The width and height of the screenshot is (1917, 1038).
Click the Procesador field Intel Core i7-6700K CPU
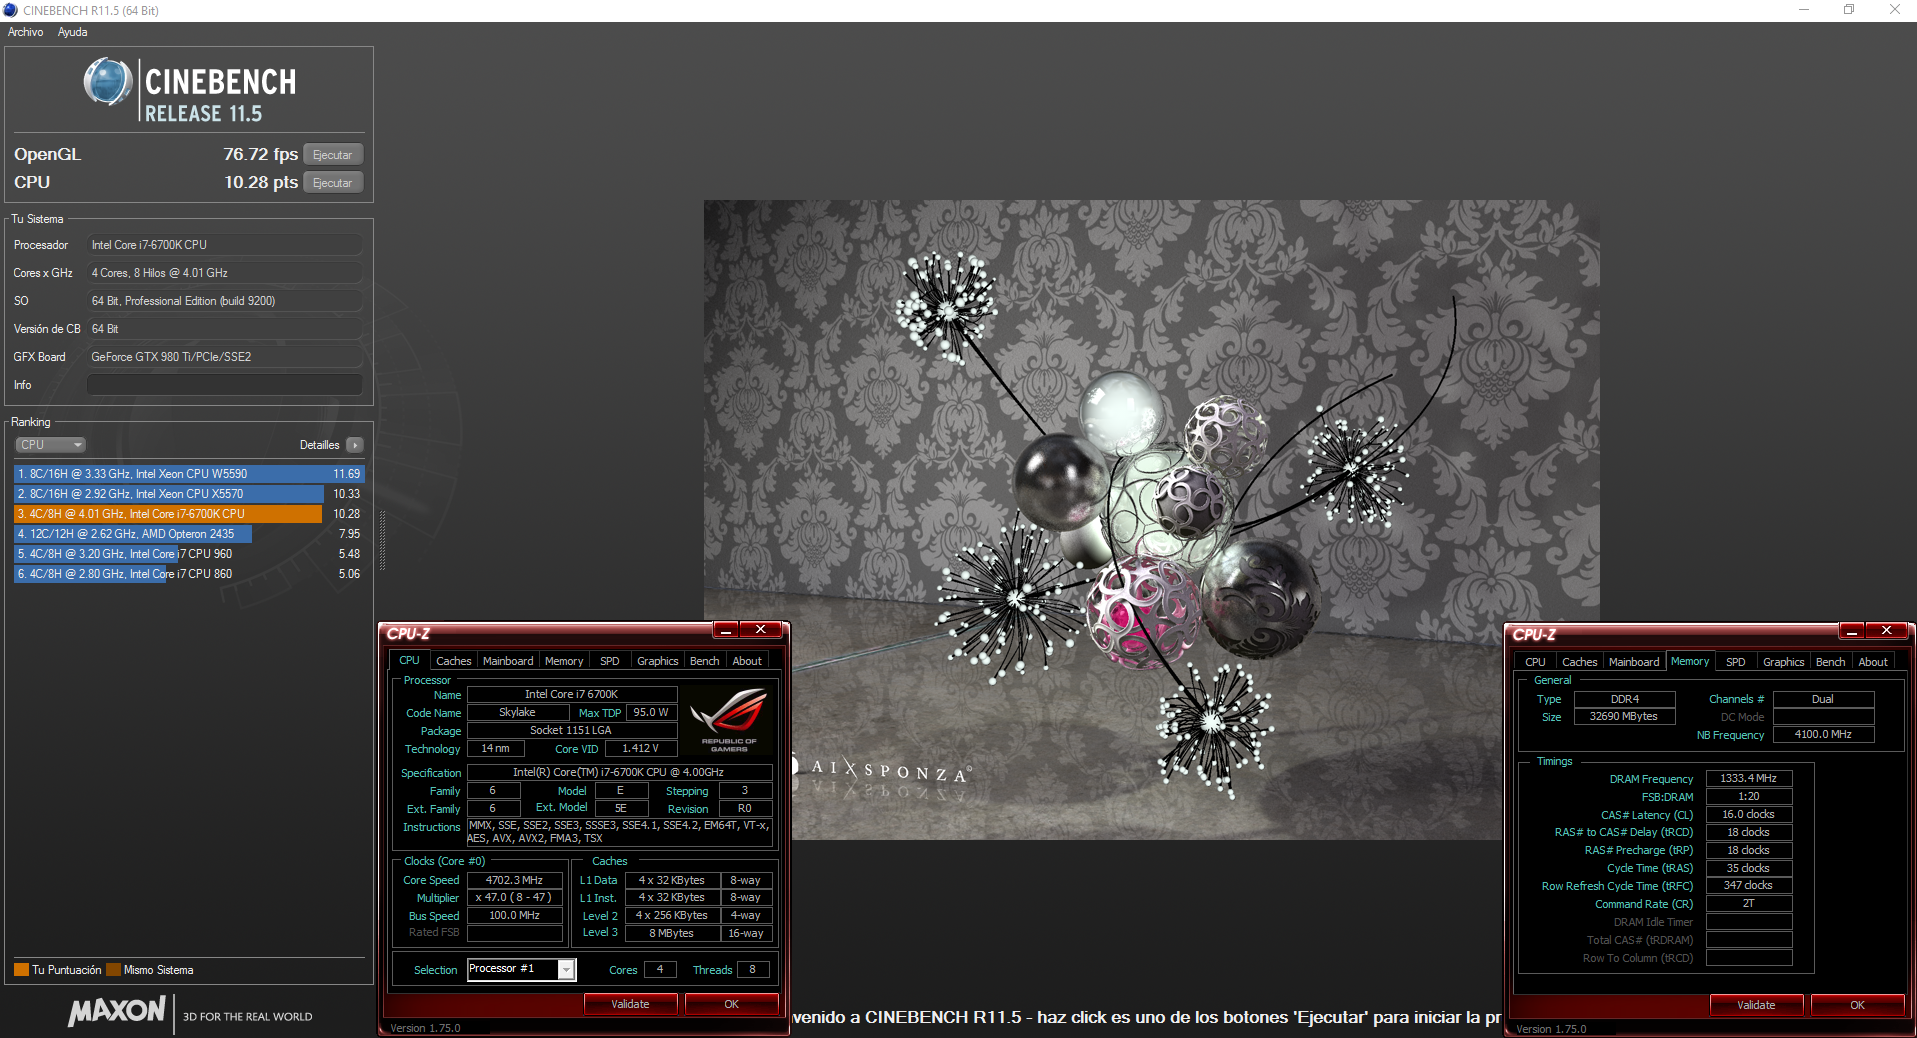[x=224, y=245]
